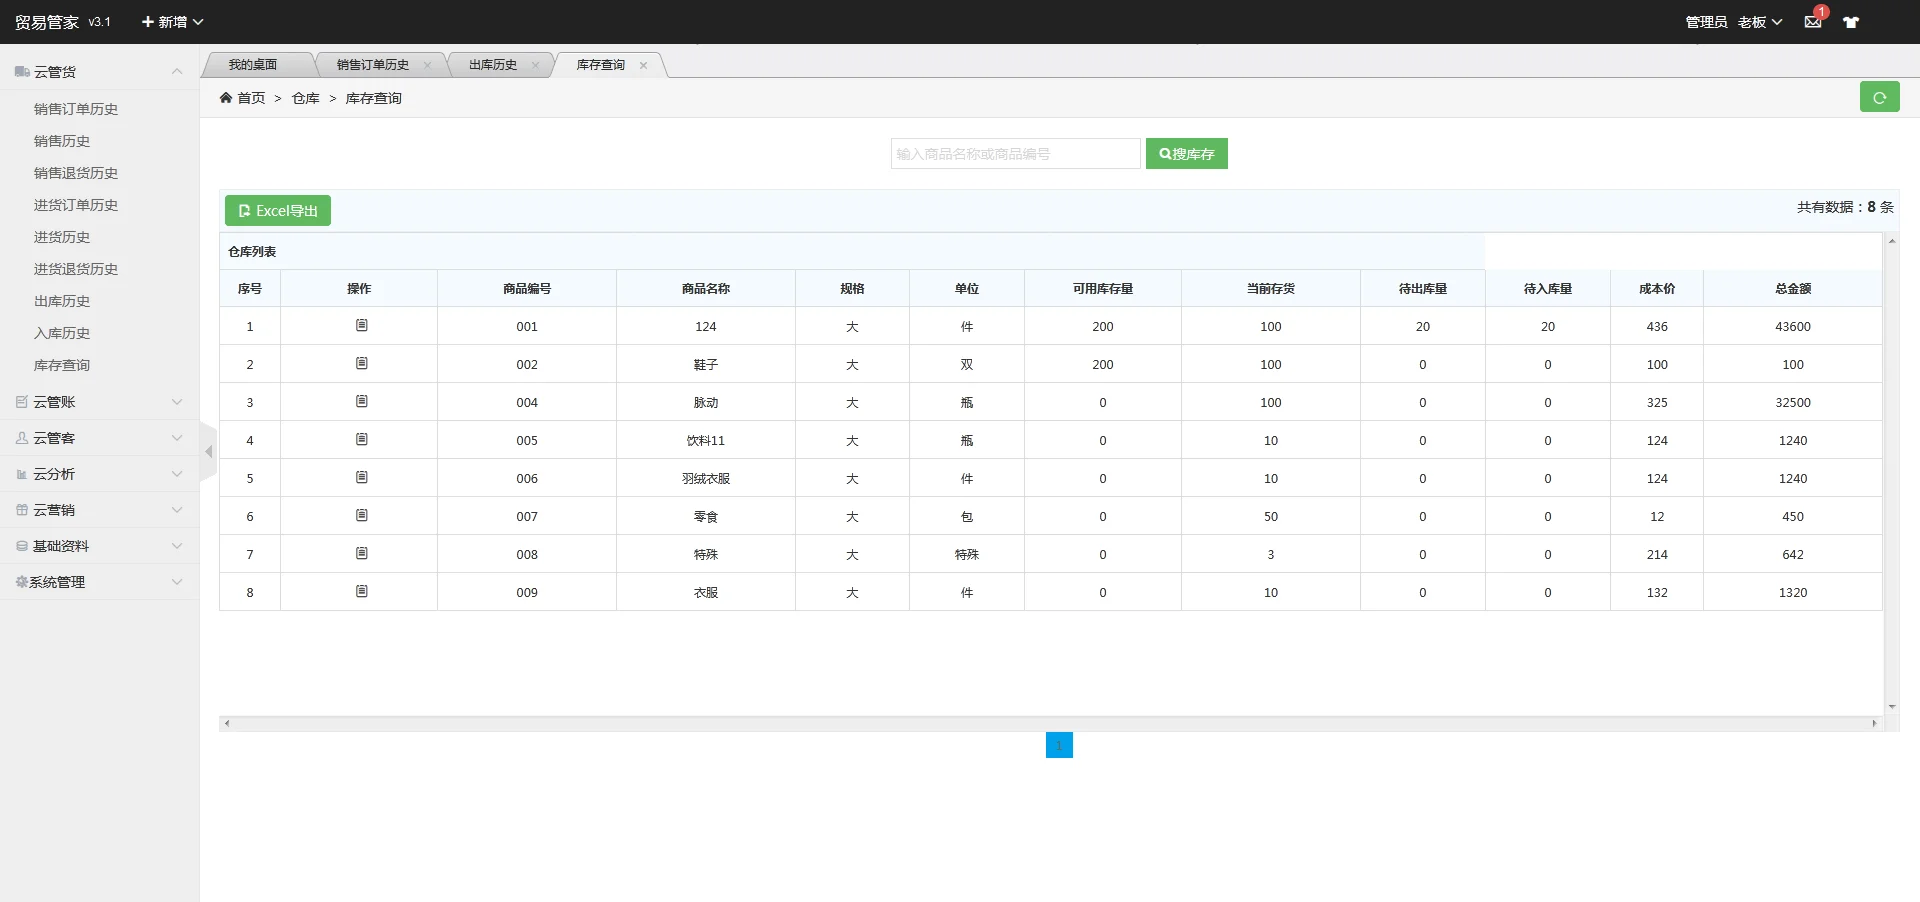Click the horizontal scrollbar under the table
1920x902 pixels.
coord(1050,723)
